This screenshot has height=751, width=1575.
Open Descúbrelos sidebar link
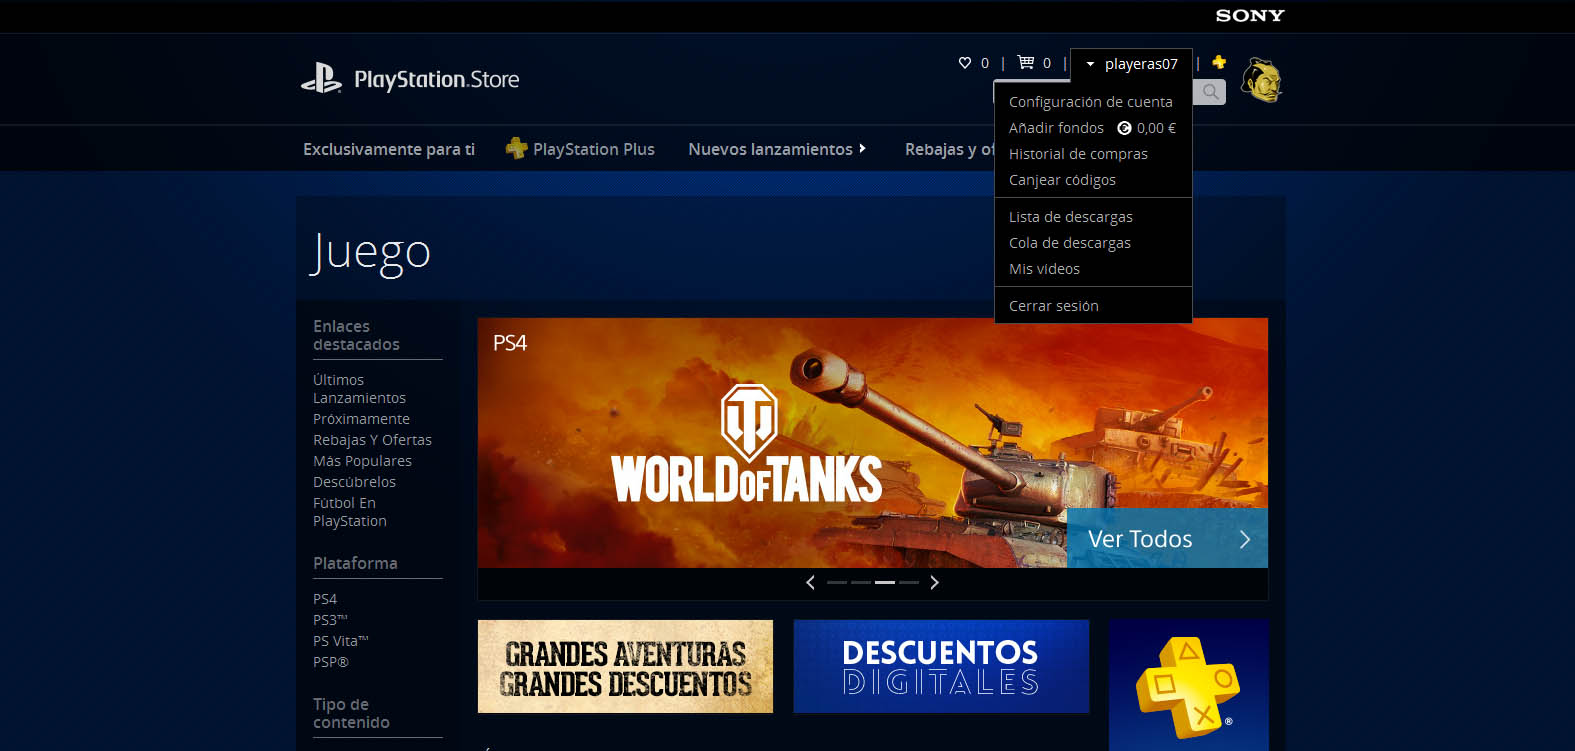point(354,482)
